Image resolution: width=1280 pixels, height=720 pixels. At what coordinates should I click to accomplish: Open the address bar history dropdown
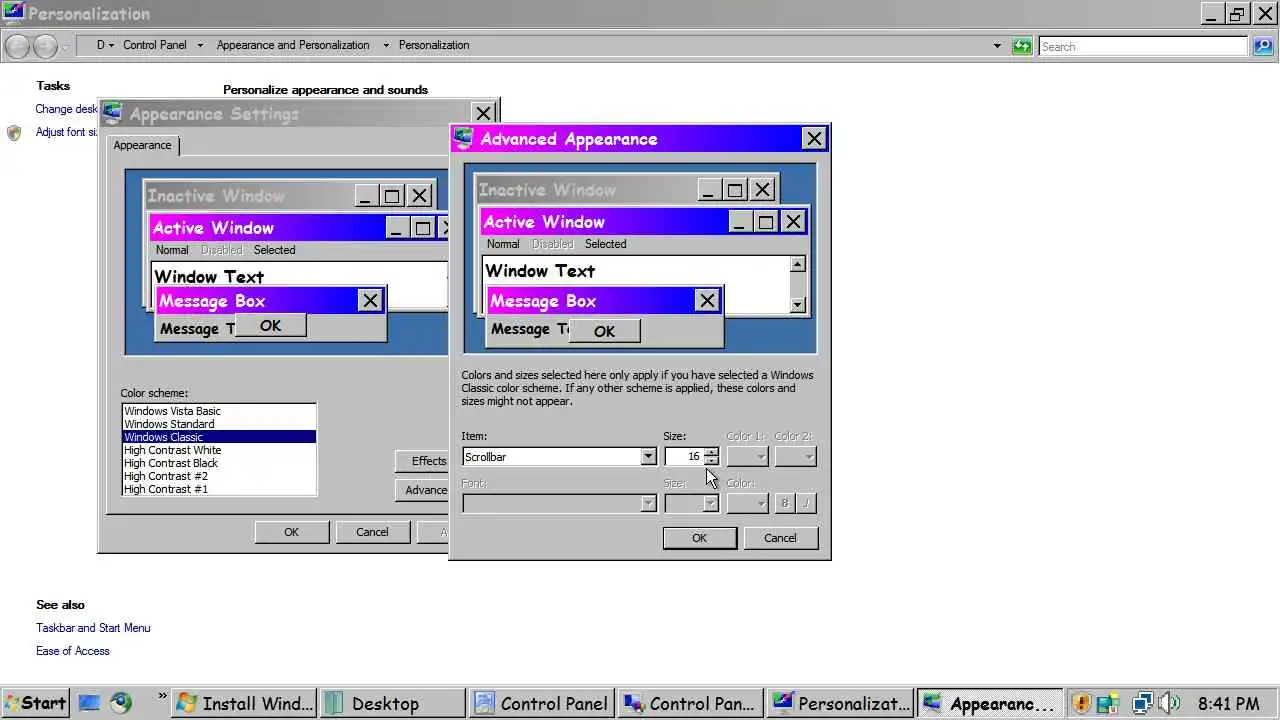point(997,46)
